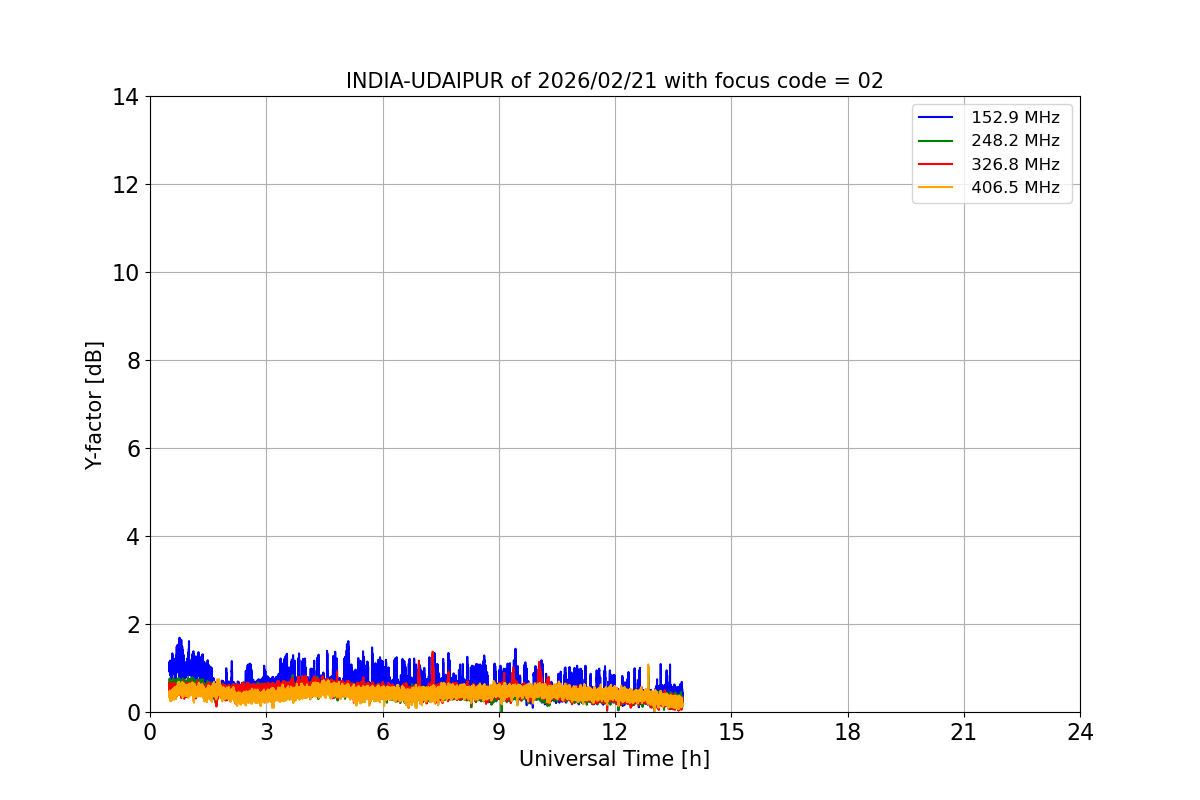Click the y-axis tick label 14
The width and height of the screenshot is (1200, 800).
click(125, 97)
